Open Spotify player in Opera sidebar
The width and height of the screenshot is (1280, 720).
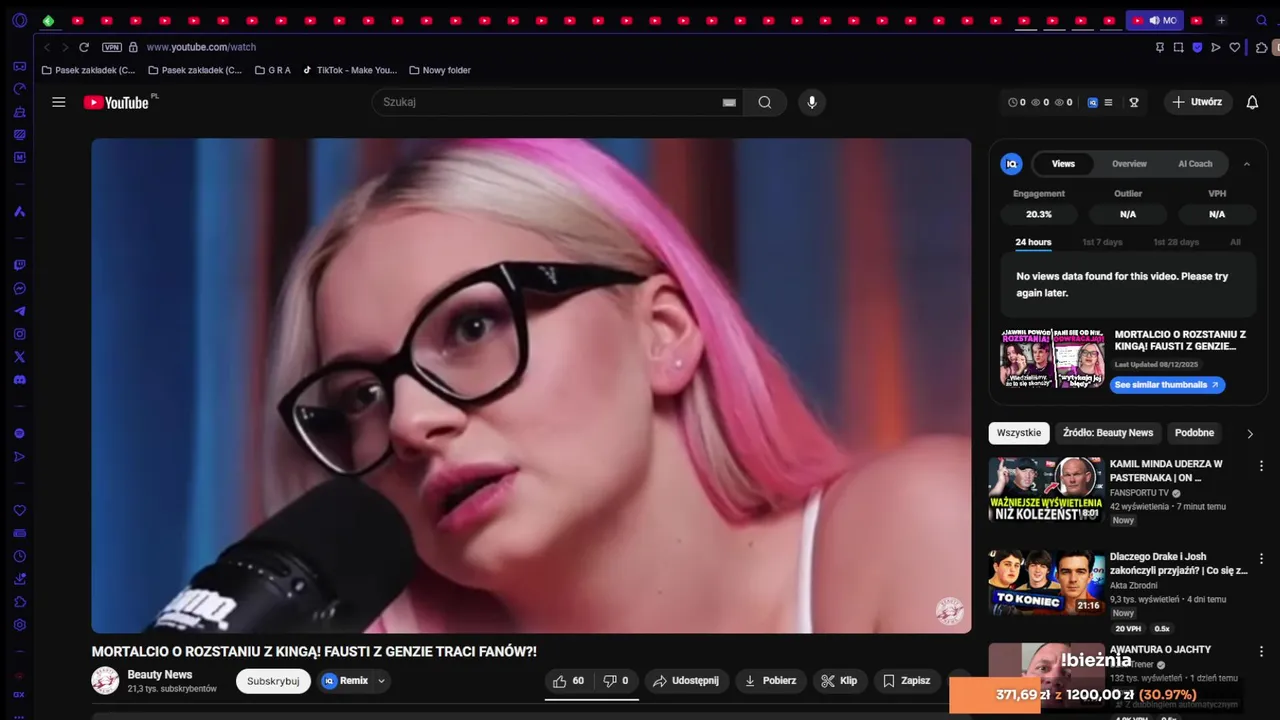pos(19,433)
